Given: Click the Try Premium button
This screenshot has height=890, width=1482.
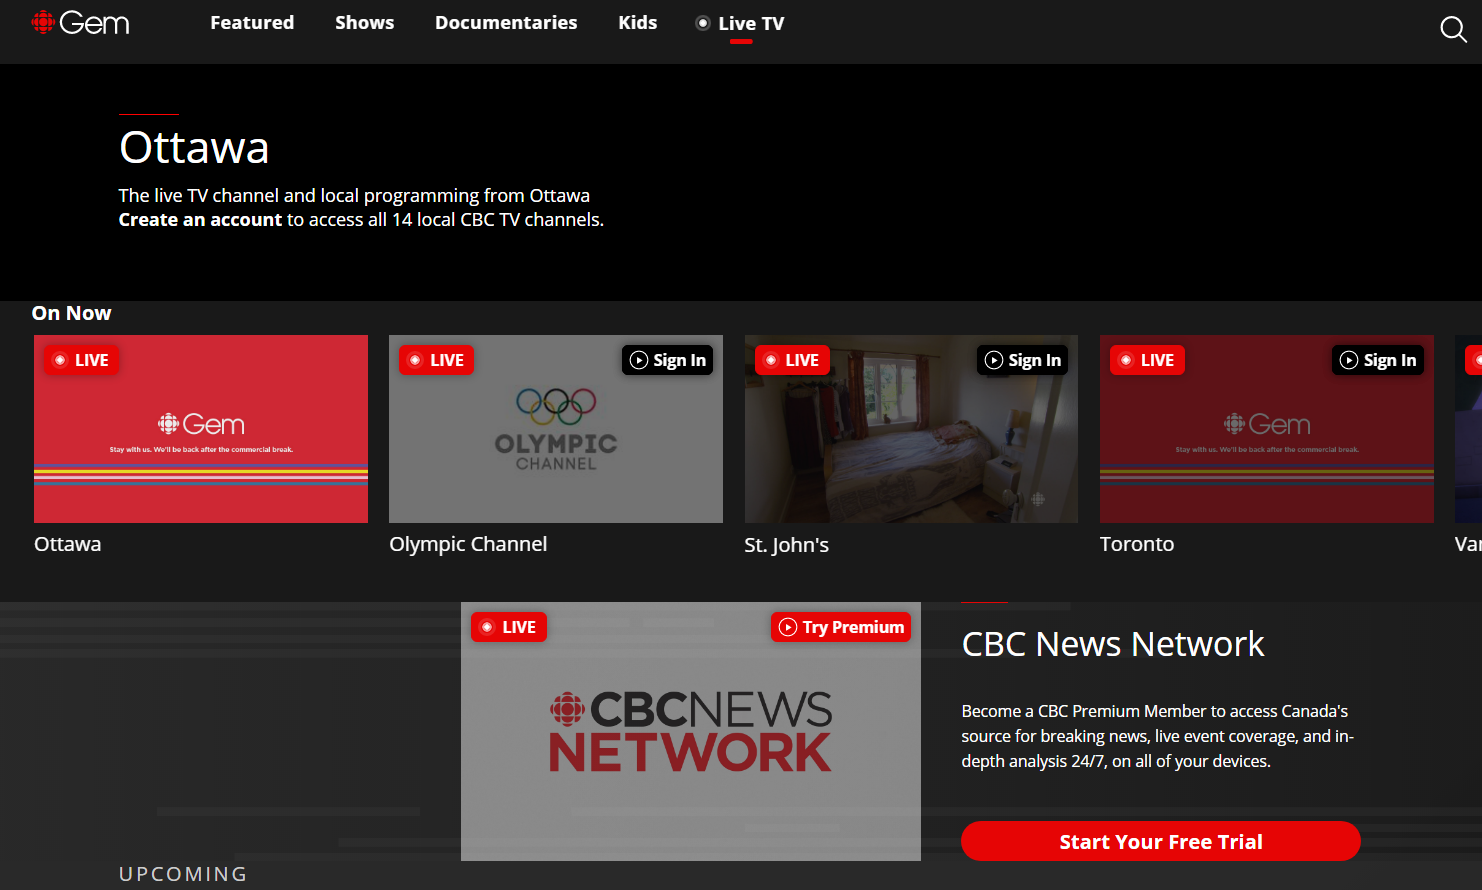Looking at the screenshot, I should pos(841,627).
